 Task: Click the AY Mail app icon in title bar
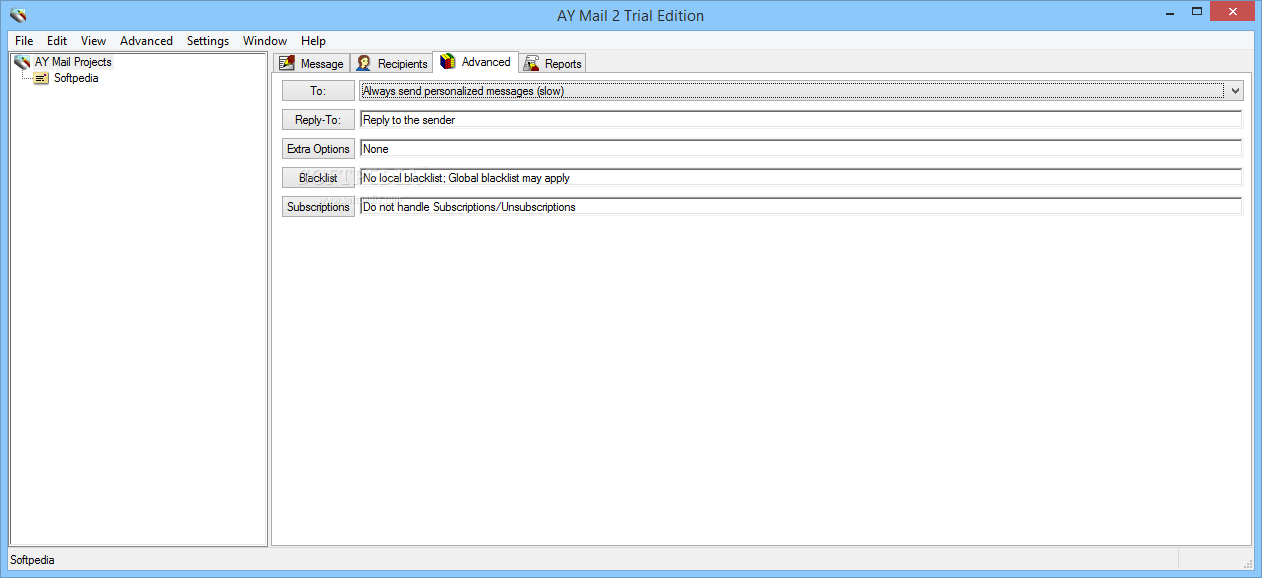(18, 15)
